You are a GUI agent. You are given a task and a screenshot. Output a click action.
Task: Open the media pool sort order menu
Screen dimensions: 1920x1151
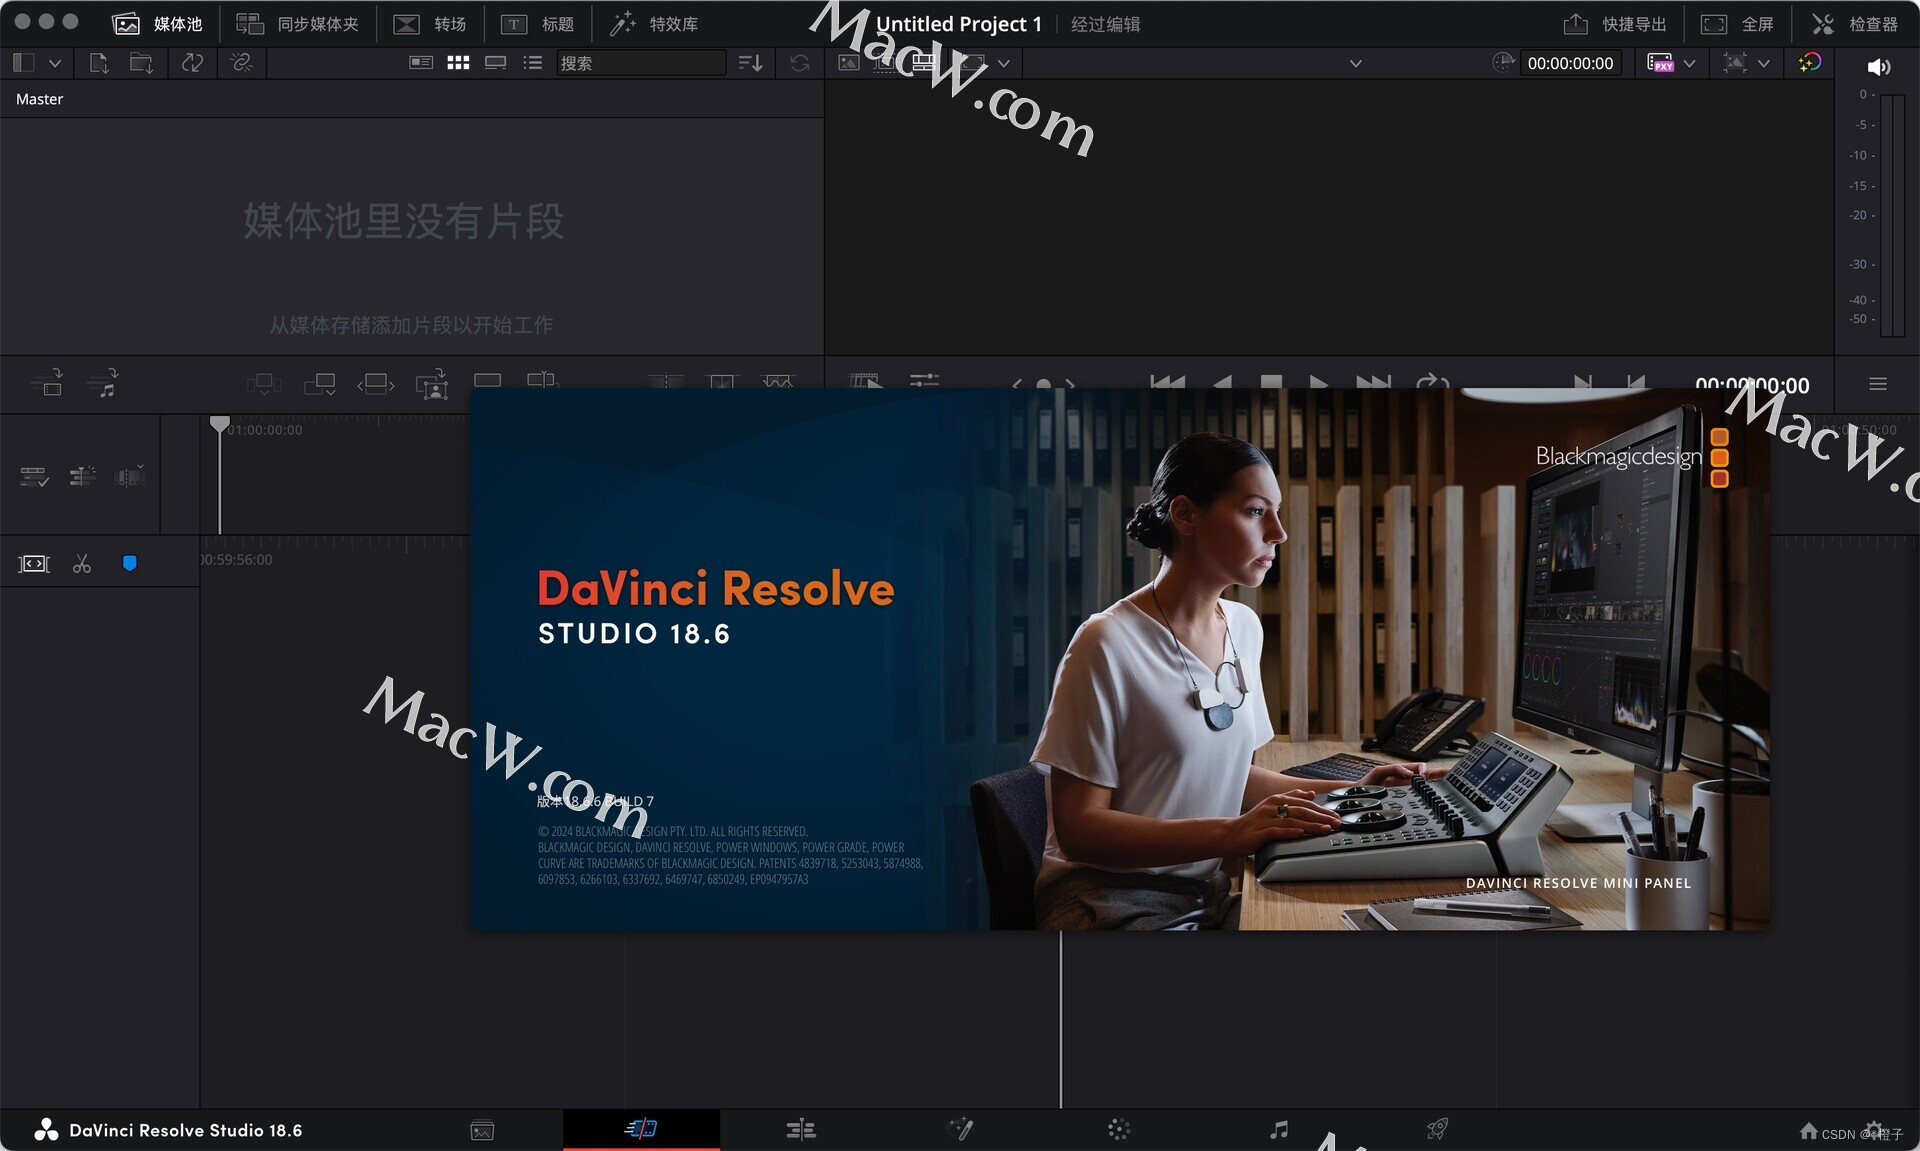[750, 63]
